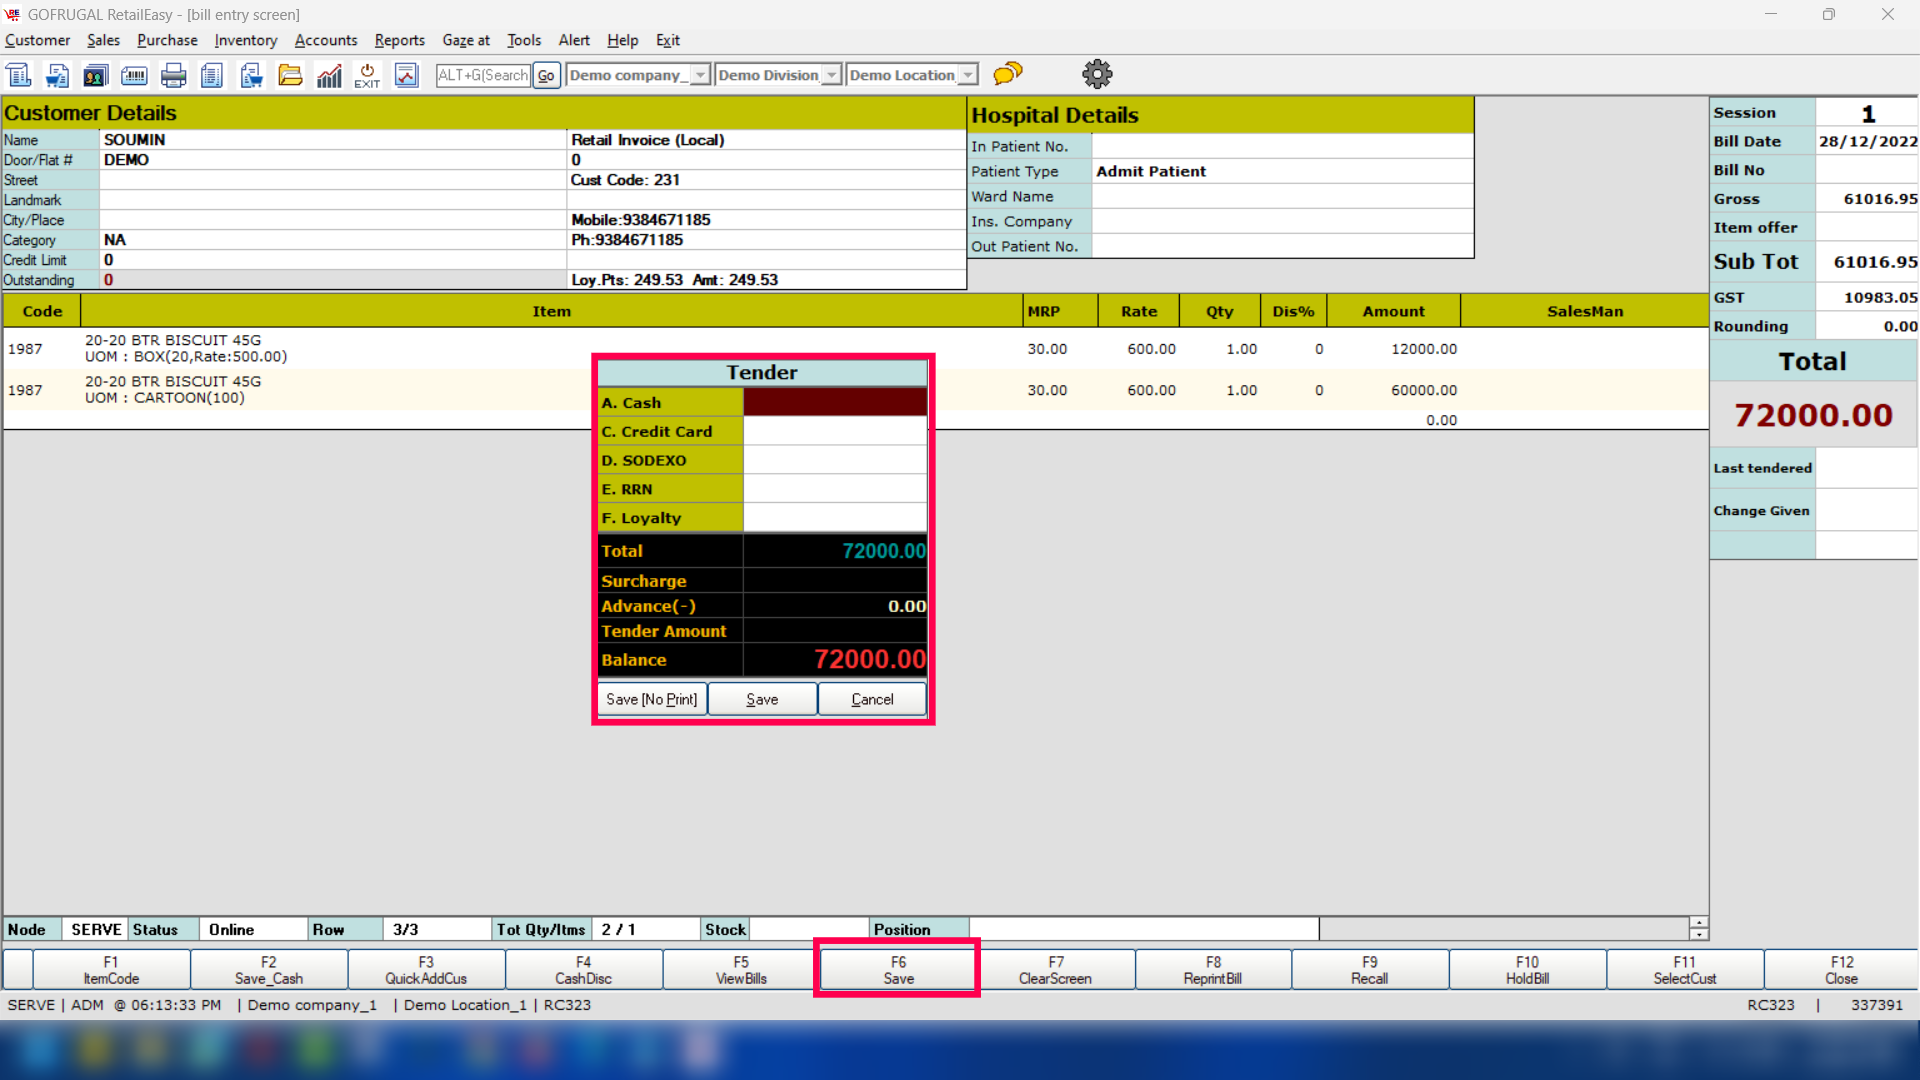Open the Inventory menu

[x=245, y=40]
